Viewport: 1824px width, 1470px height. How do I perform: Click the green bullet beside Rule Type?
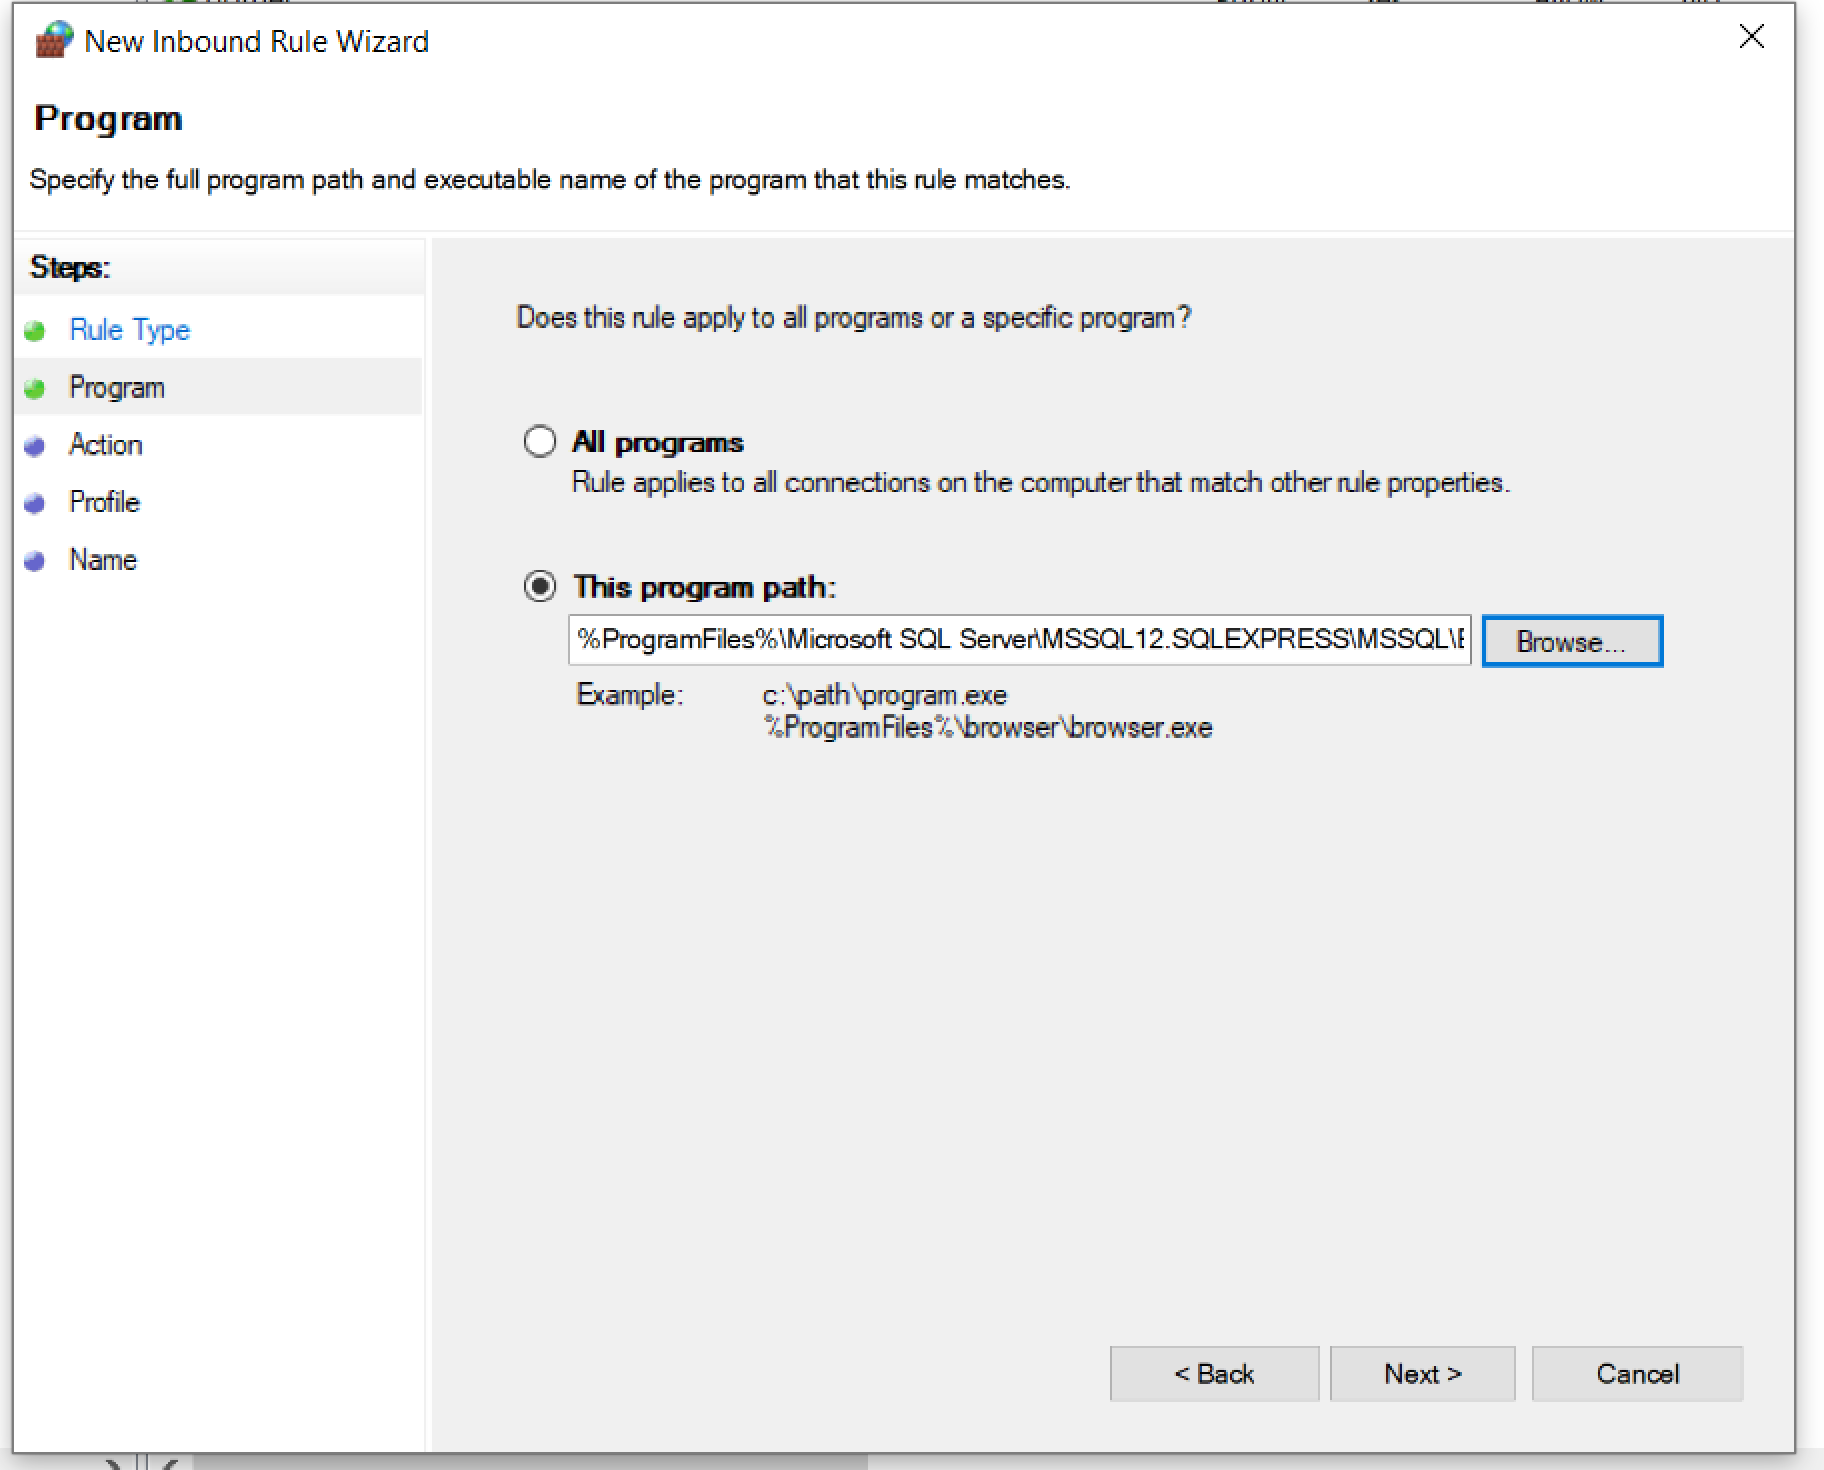[36, 330]
